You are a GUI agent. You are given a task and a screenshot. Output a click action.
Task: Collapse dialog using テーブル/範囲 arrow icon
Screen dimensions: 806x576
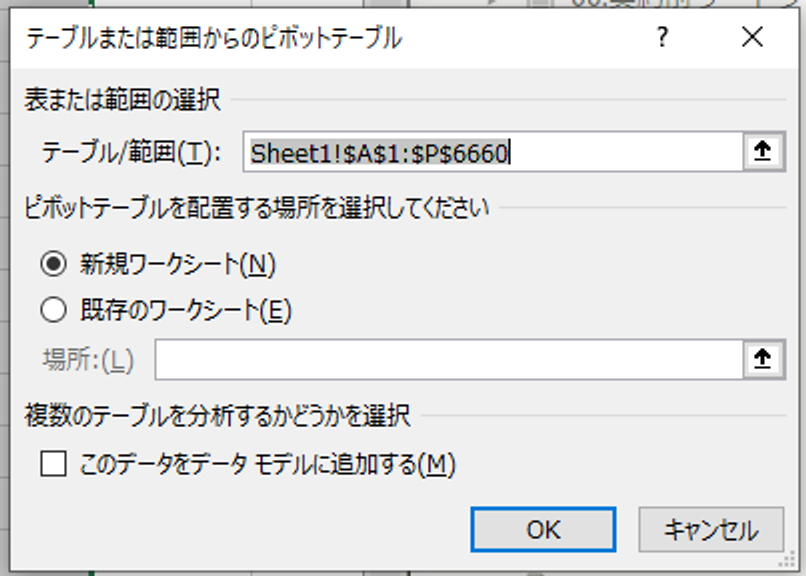763,152
